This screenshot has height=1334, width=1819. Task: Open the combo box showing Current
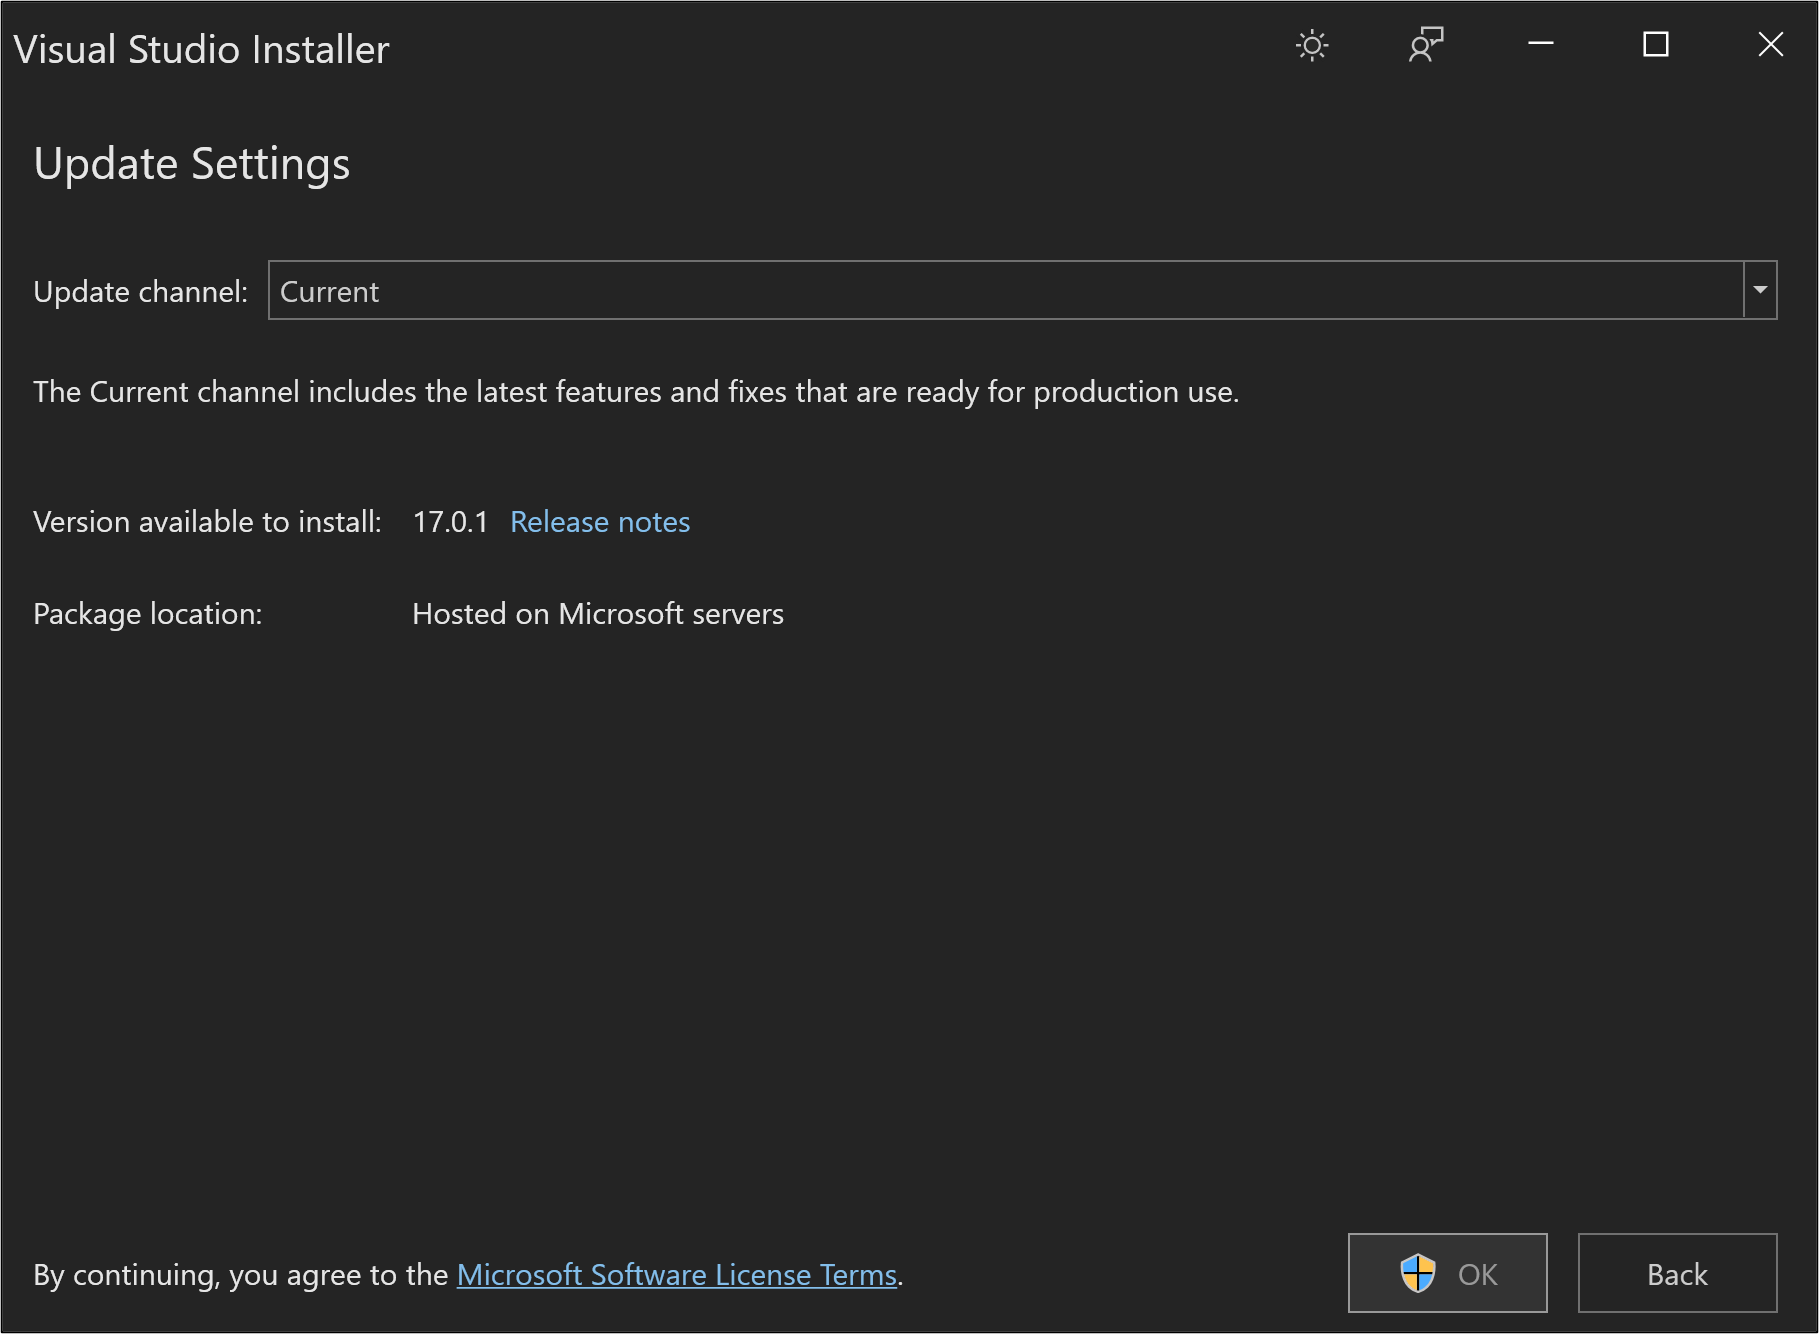(1005, 290)
